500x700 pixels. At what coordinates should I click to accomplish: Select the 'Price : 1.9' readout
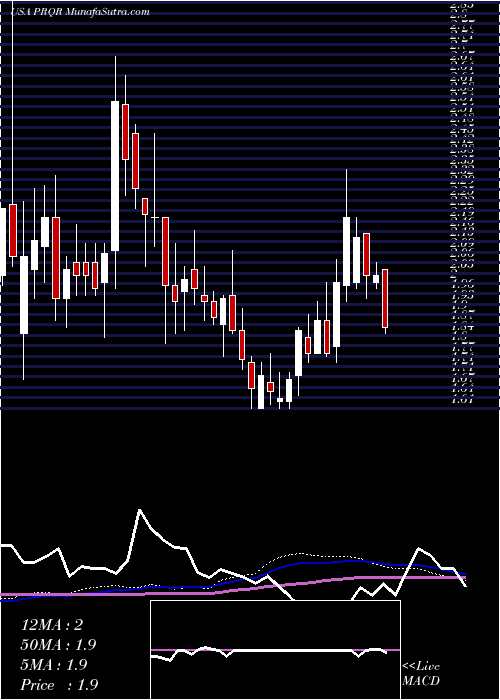[59, 685]
